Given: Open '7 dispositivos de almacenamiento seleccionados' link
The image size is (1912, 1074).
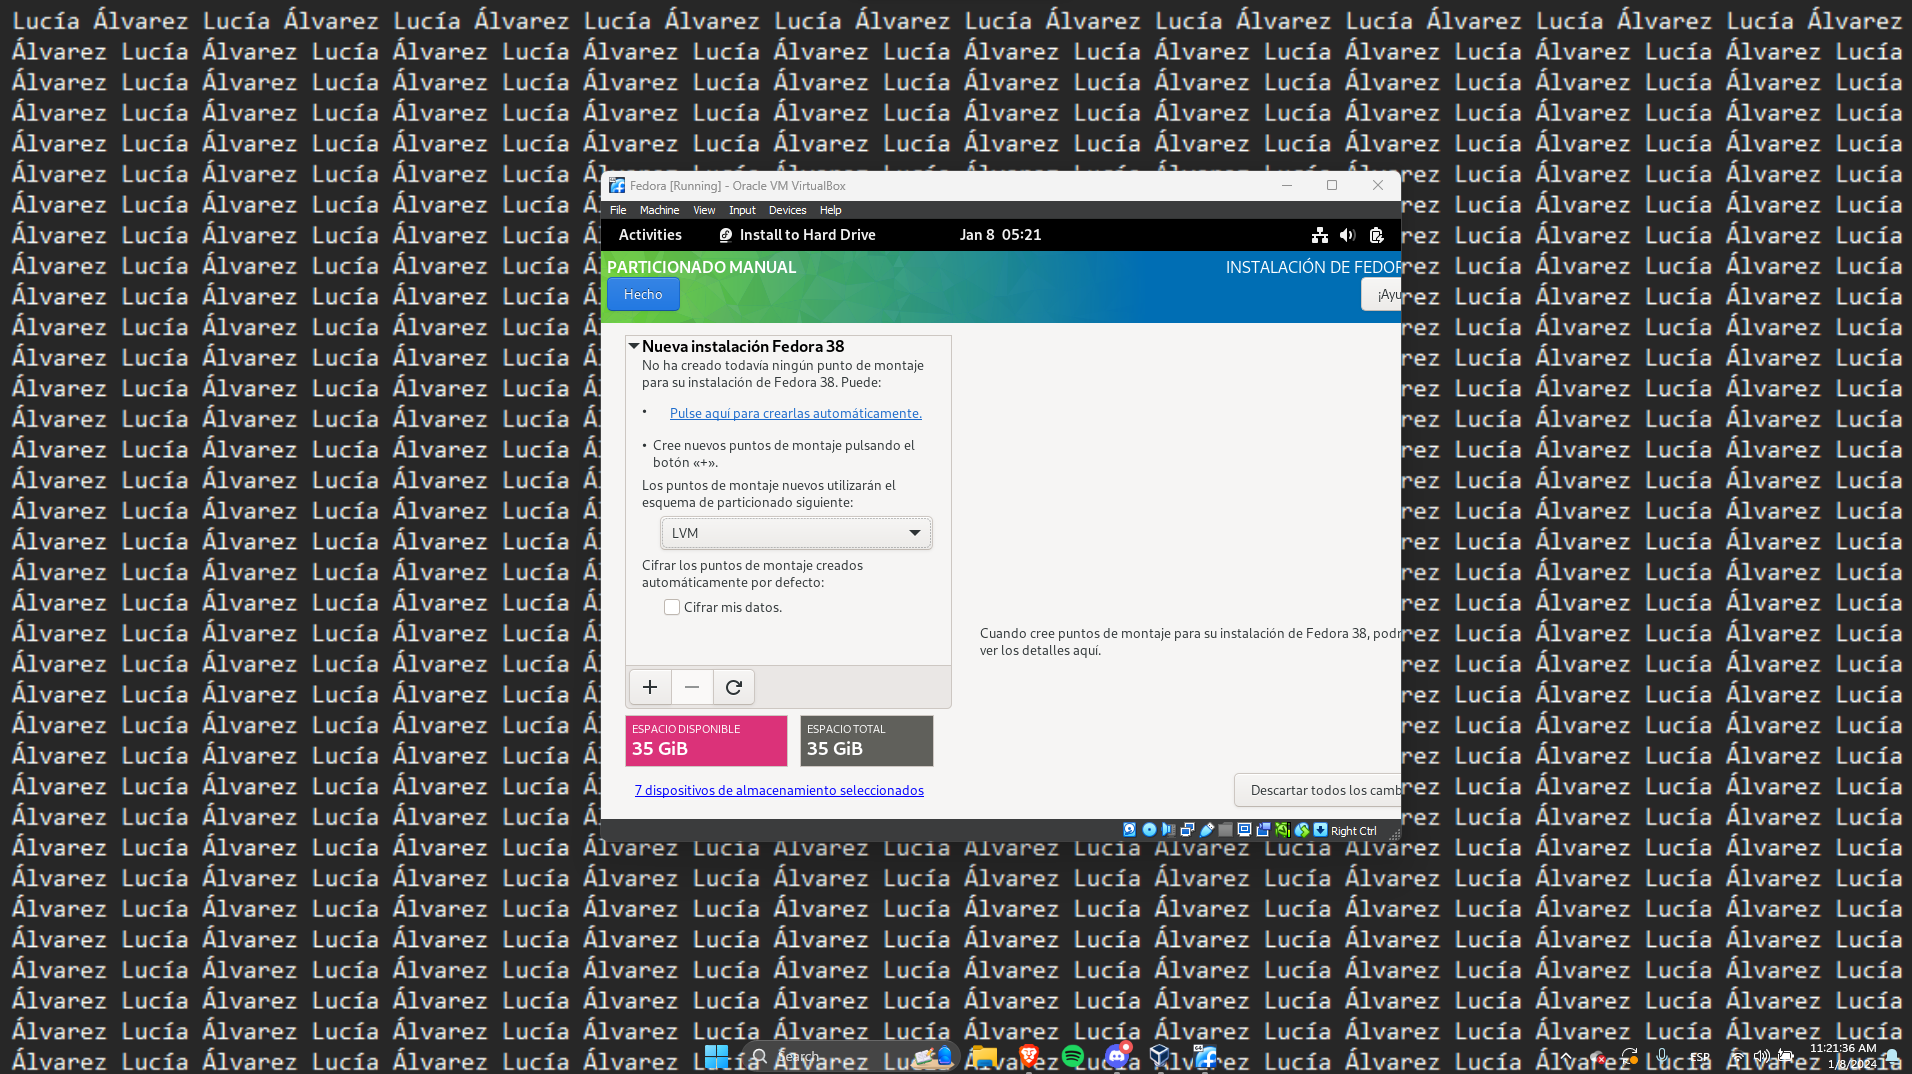Looking at the screenshot, I should point(779,790).
